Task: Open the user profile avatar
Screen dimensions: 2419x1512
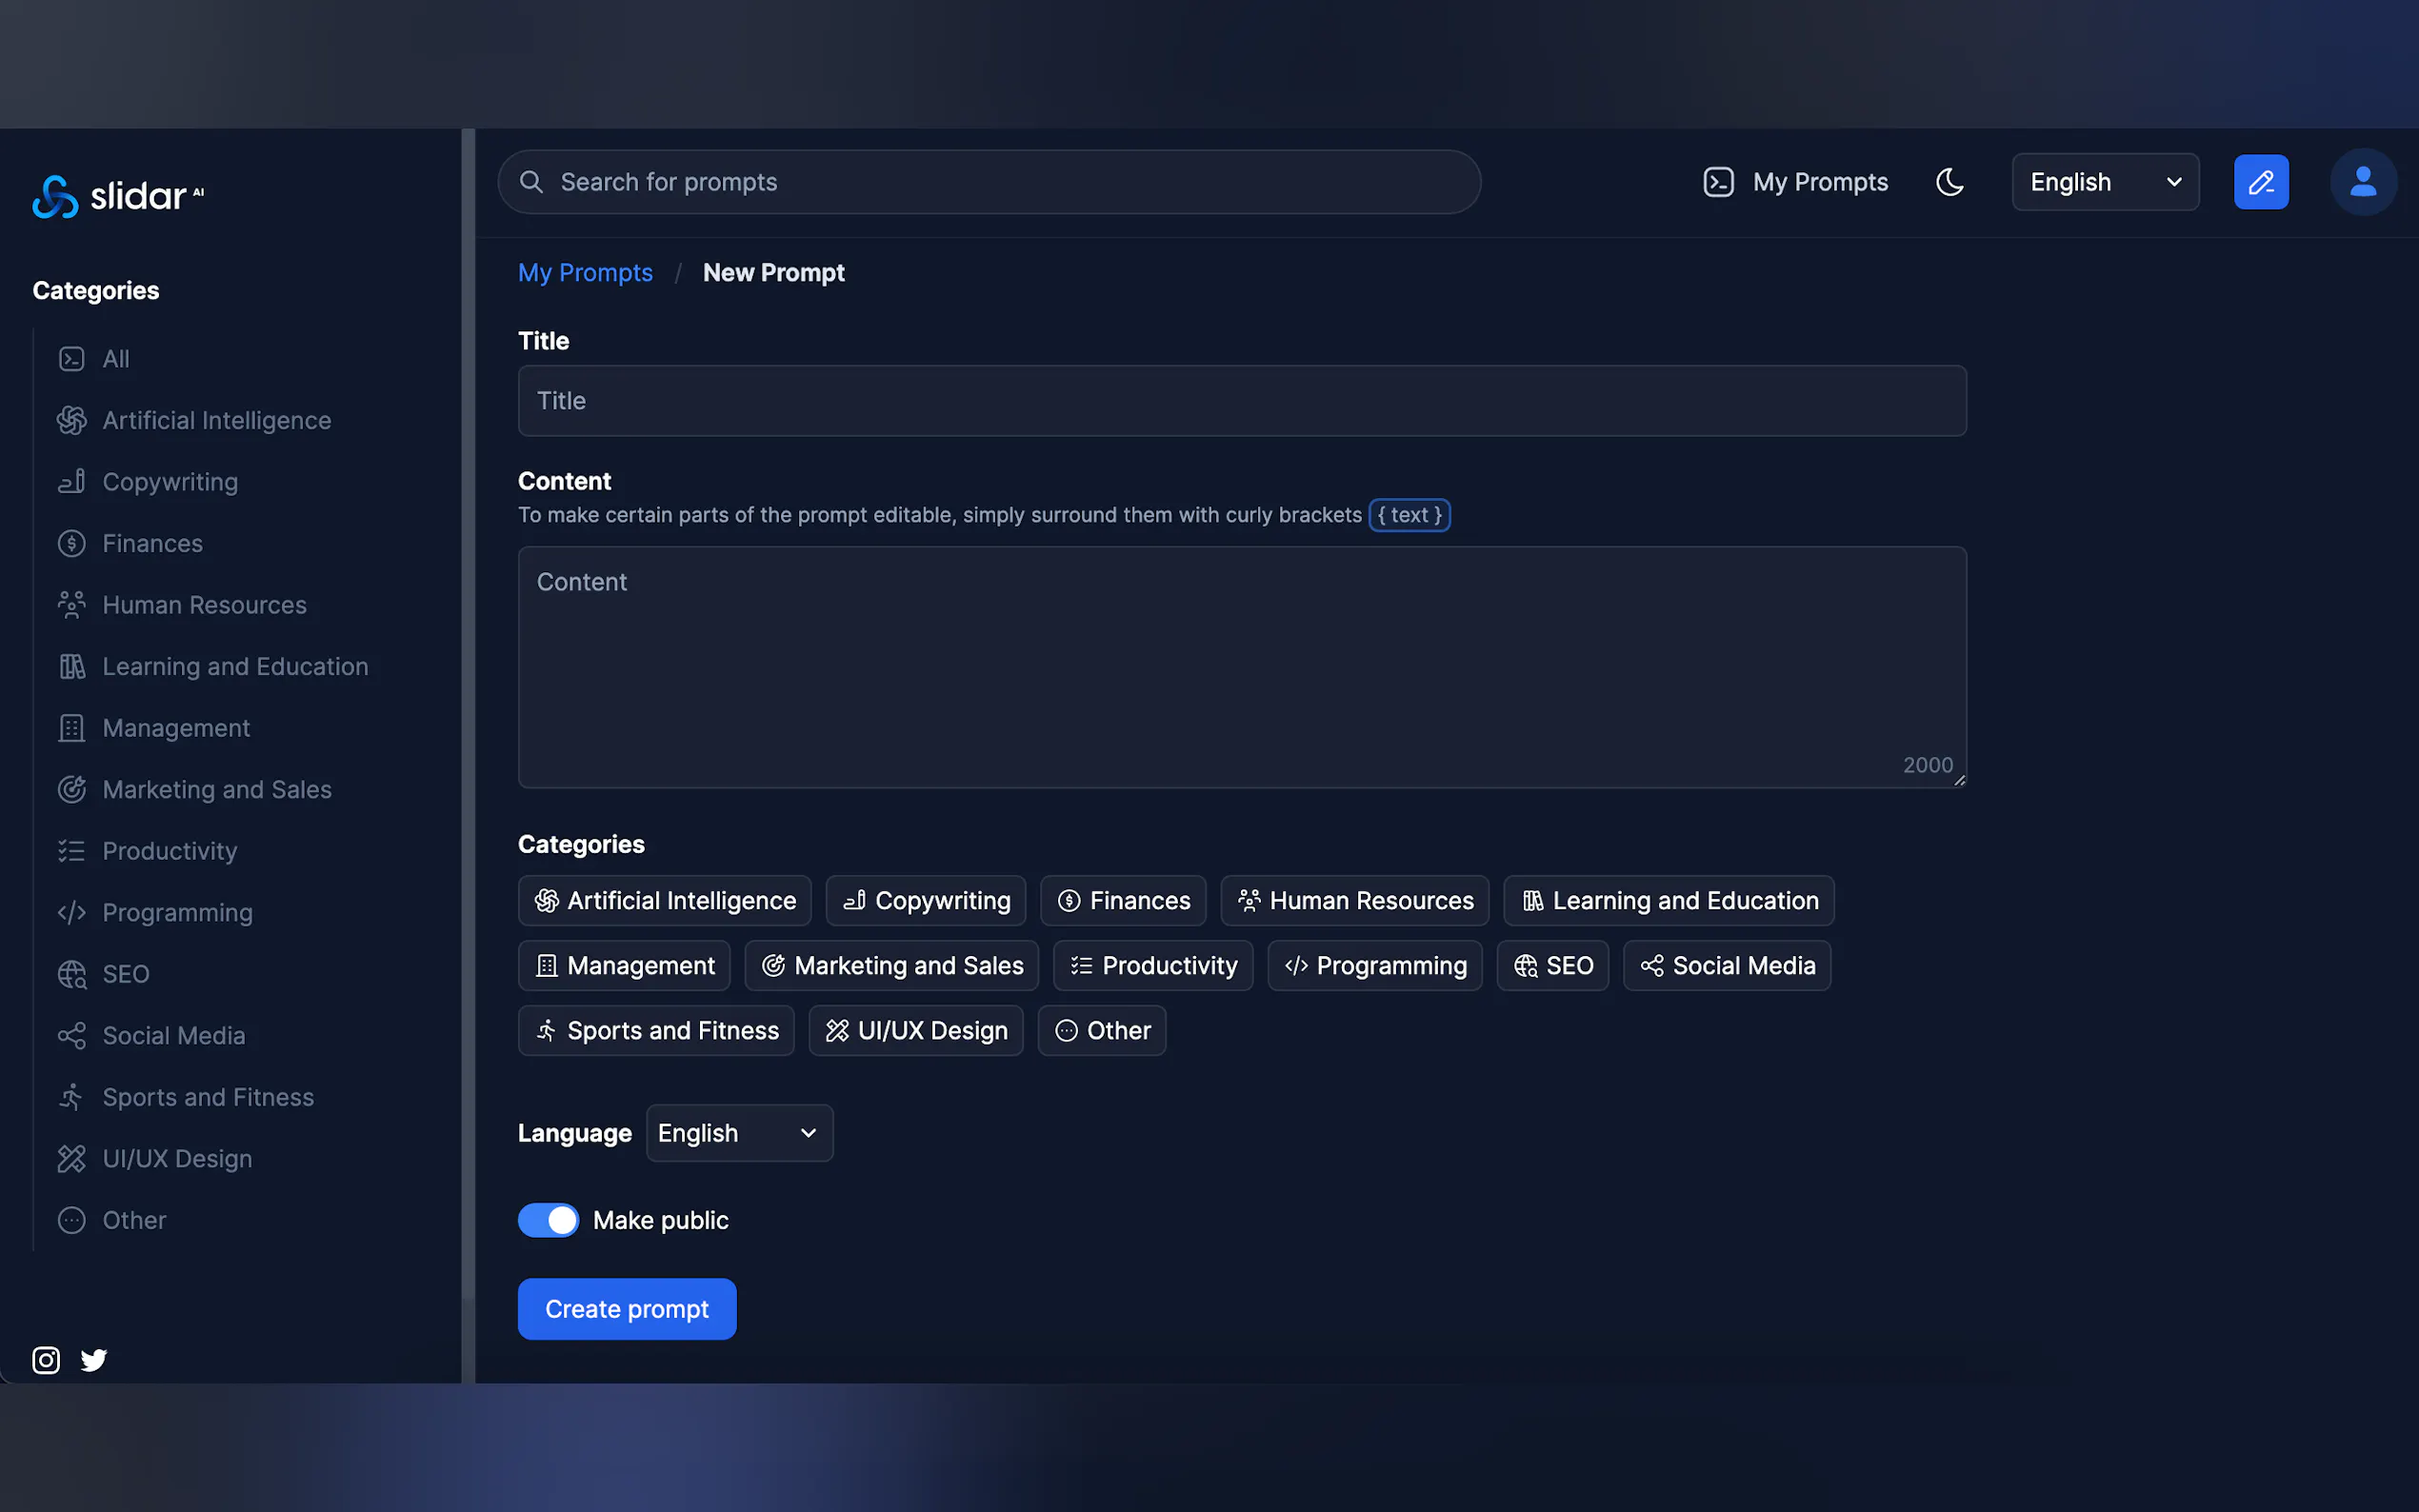Action: 2362,182
